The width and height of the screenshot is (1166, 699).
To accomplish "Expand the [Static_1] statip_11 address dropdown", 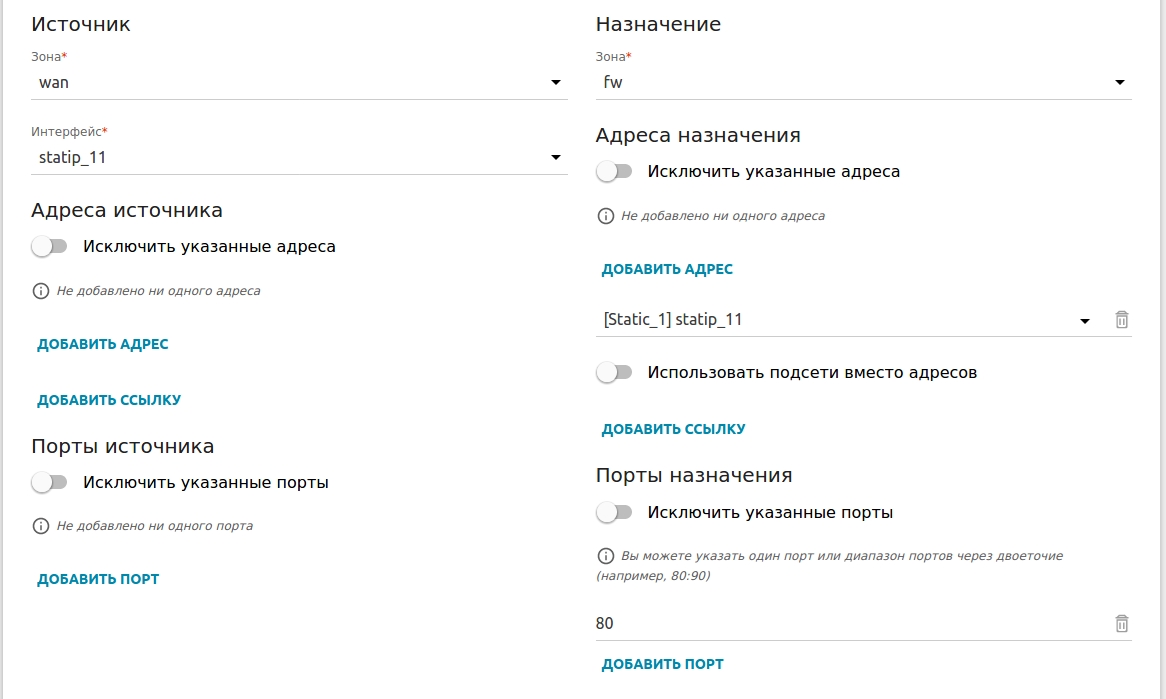I will [x=846, y=320].
